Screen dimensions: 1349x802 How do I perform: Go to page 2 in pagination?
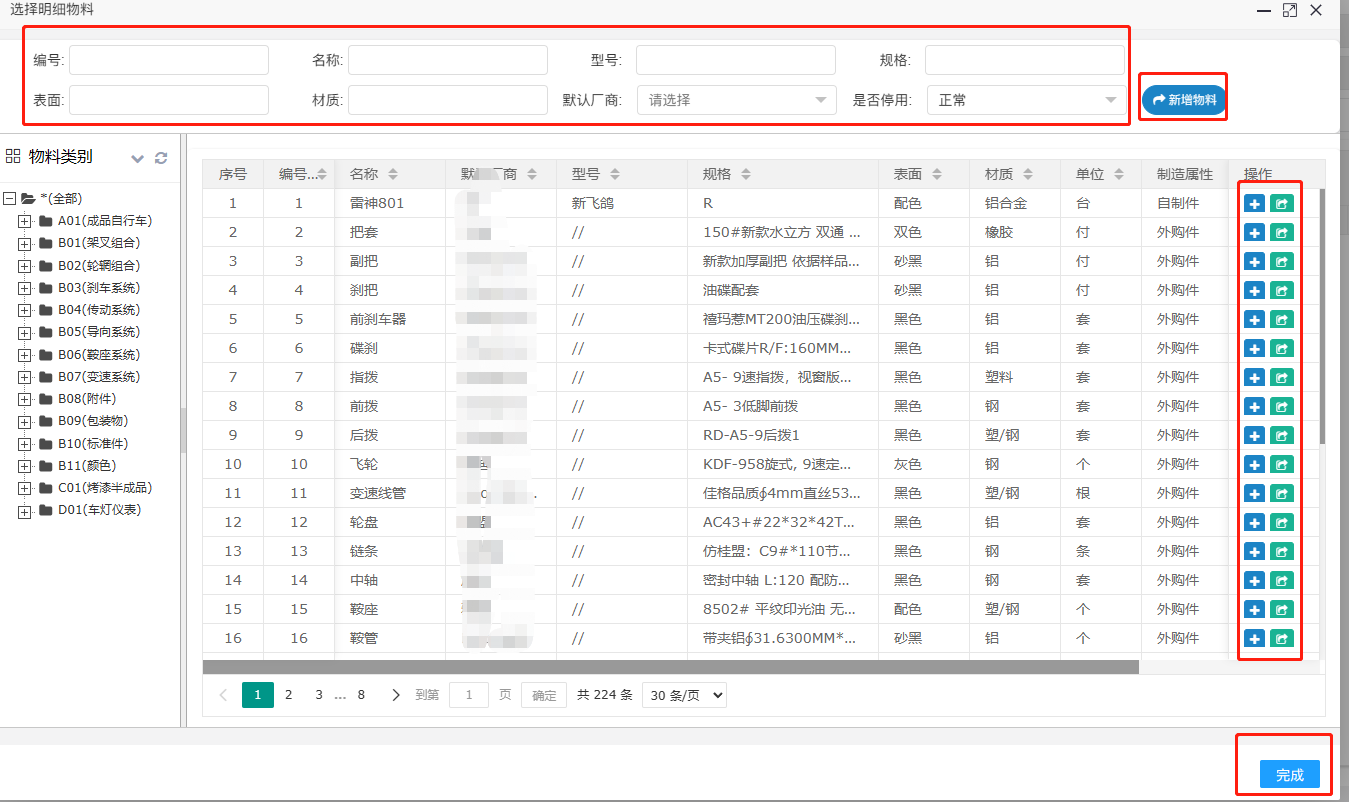click(288, 695)
